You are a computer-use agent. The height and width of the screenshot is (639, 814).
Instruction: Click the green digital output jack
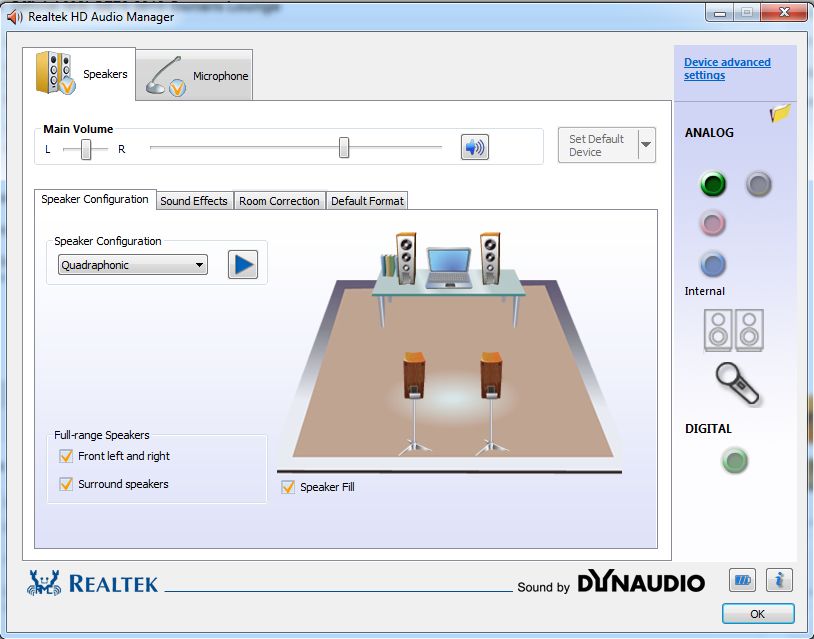[x=735, y=460]
